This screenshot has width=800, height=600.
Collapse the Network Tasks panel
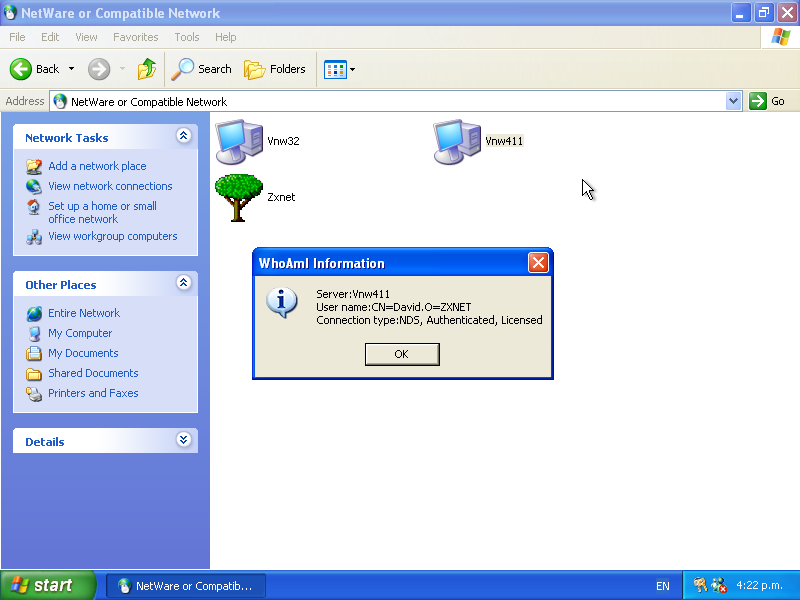[184, 136]
